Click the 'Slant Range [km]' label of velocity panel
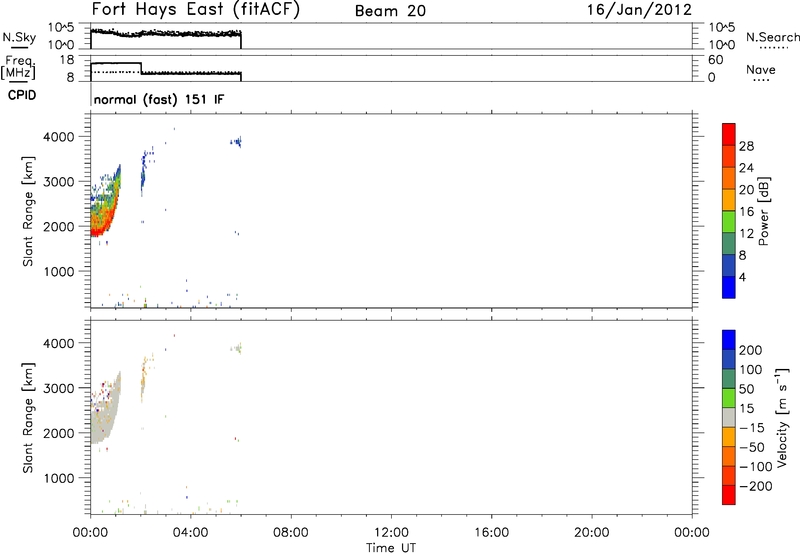 pos(28,418)
